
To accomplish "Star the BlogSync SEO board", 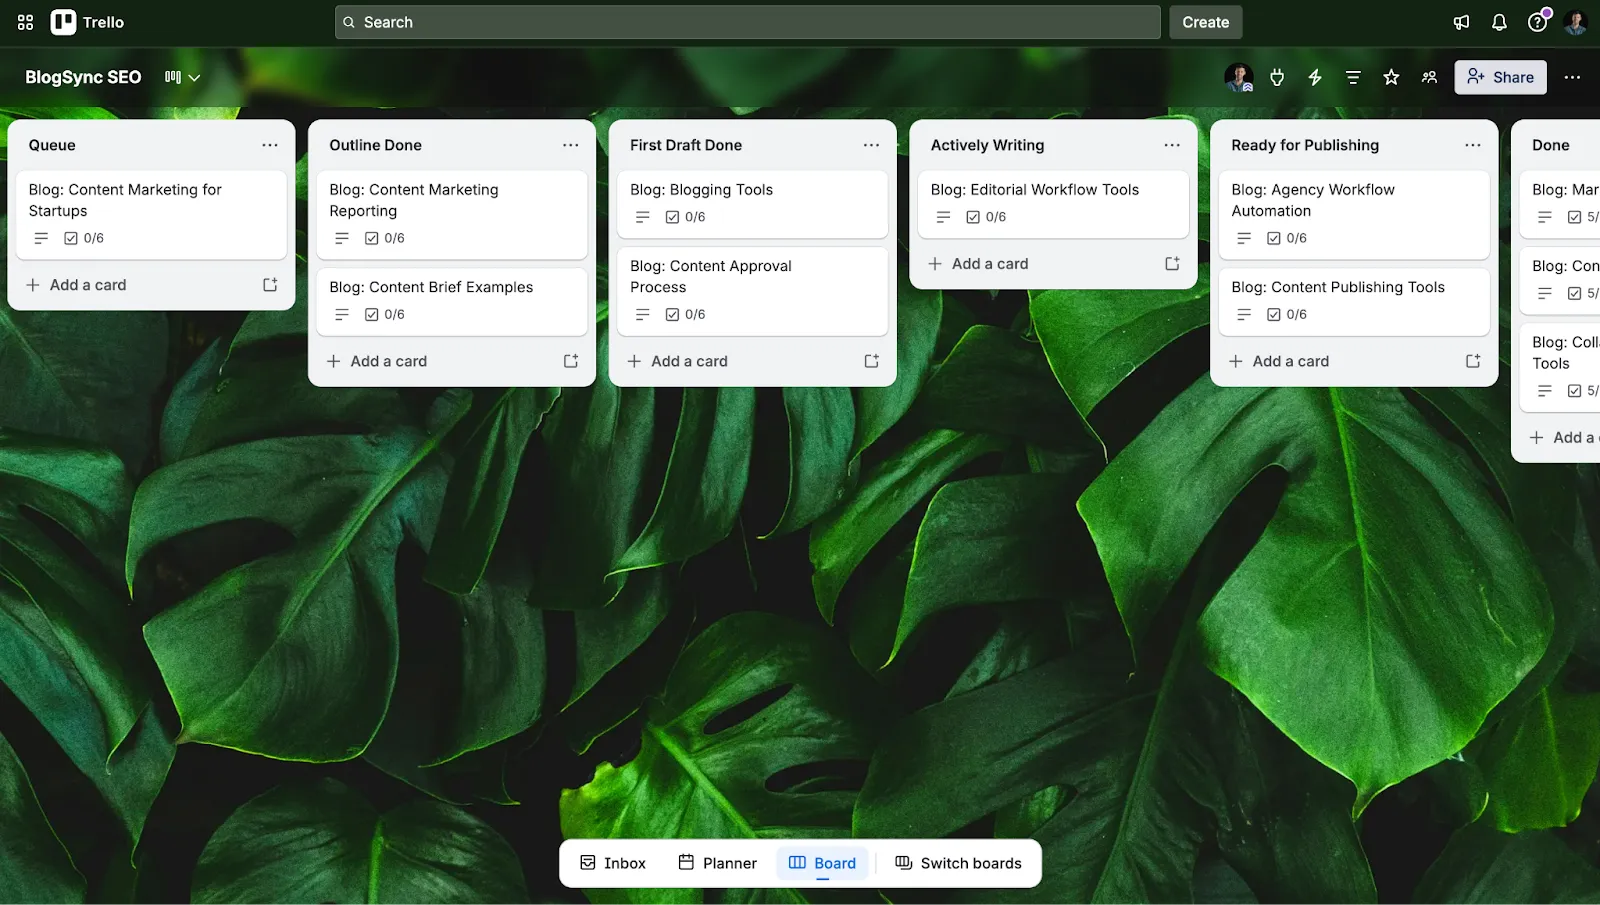I will [1391, 77].
